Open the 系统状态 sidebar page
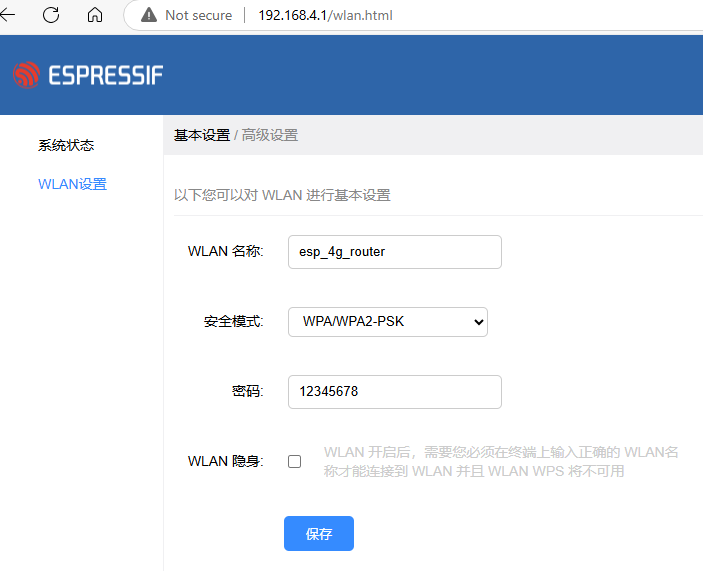This screenshot has width=703, height=571. point(66,145)
